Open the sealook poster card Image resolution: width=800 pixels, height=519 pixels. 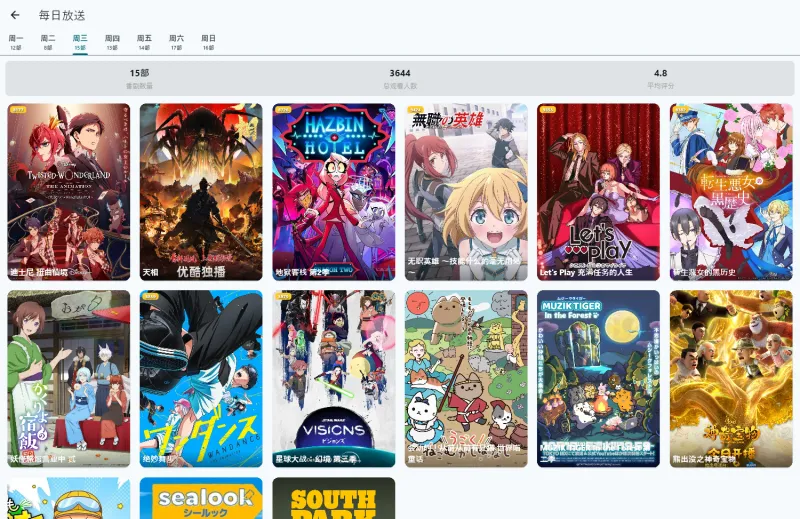[201, 498]
